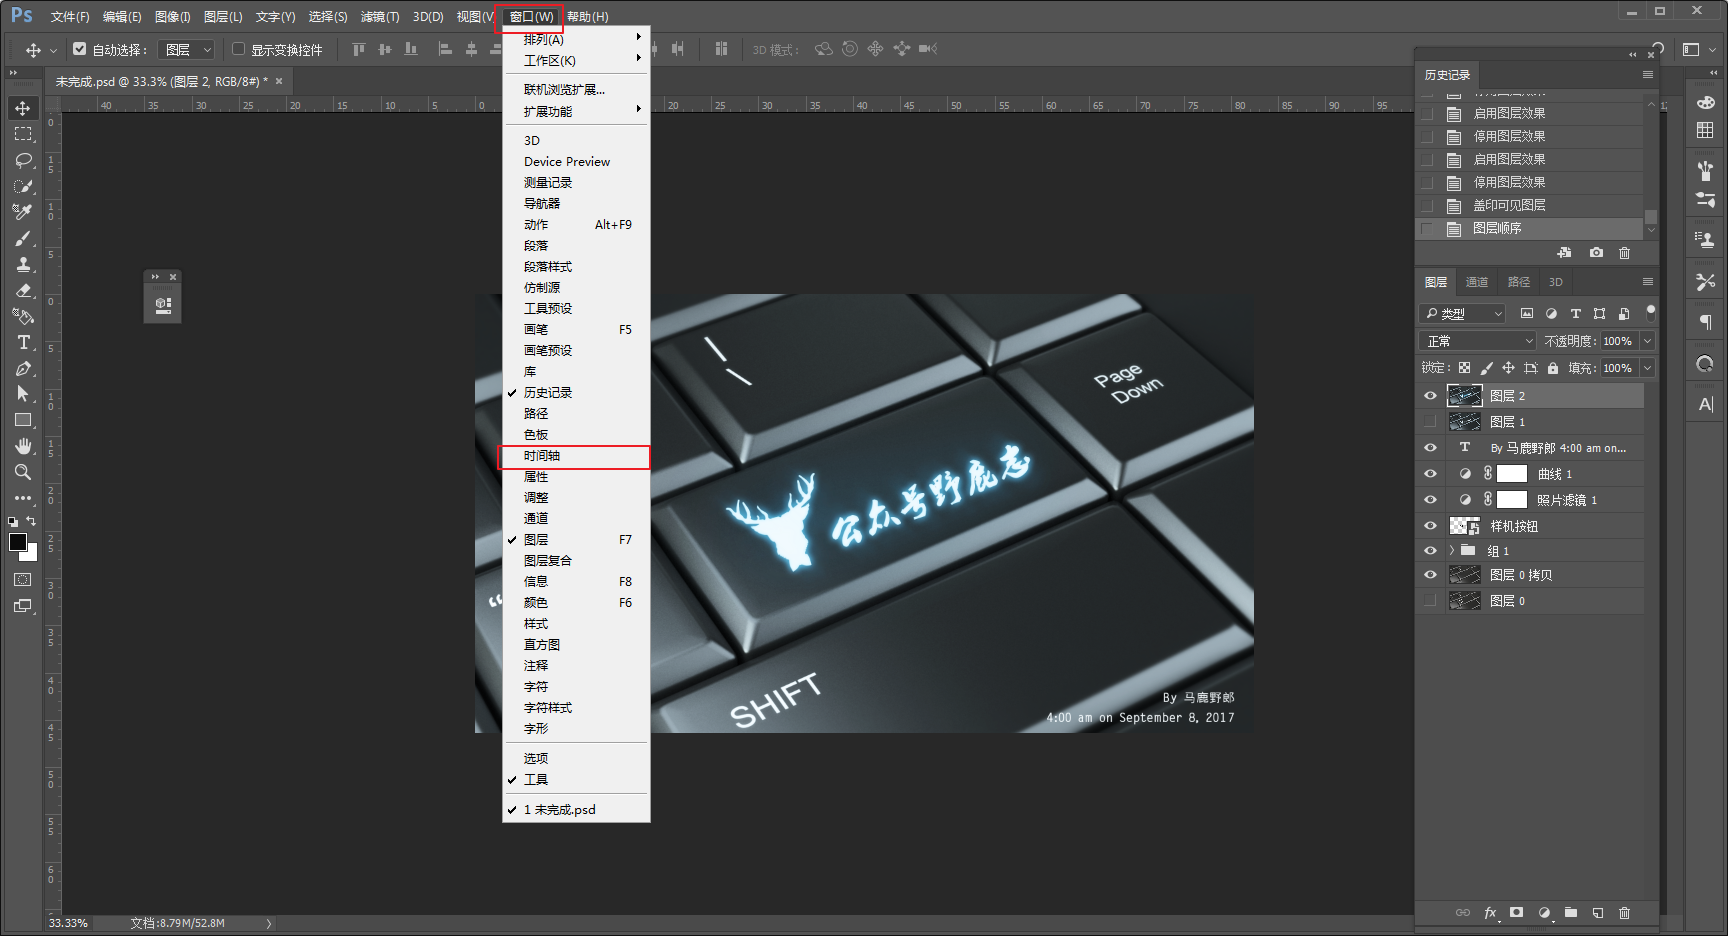Create new adjustment layer icon
Screen dimensions: 1728x936
[x=1544, y=912]
